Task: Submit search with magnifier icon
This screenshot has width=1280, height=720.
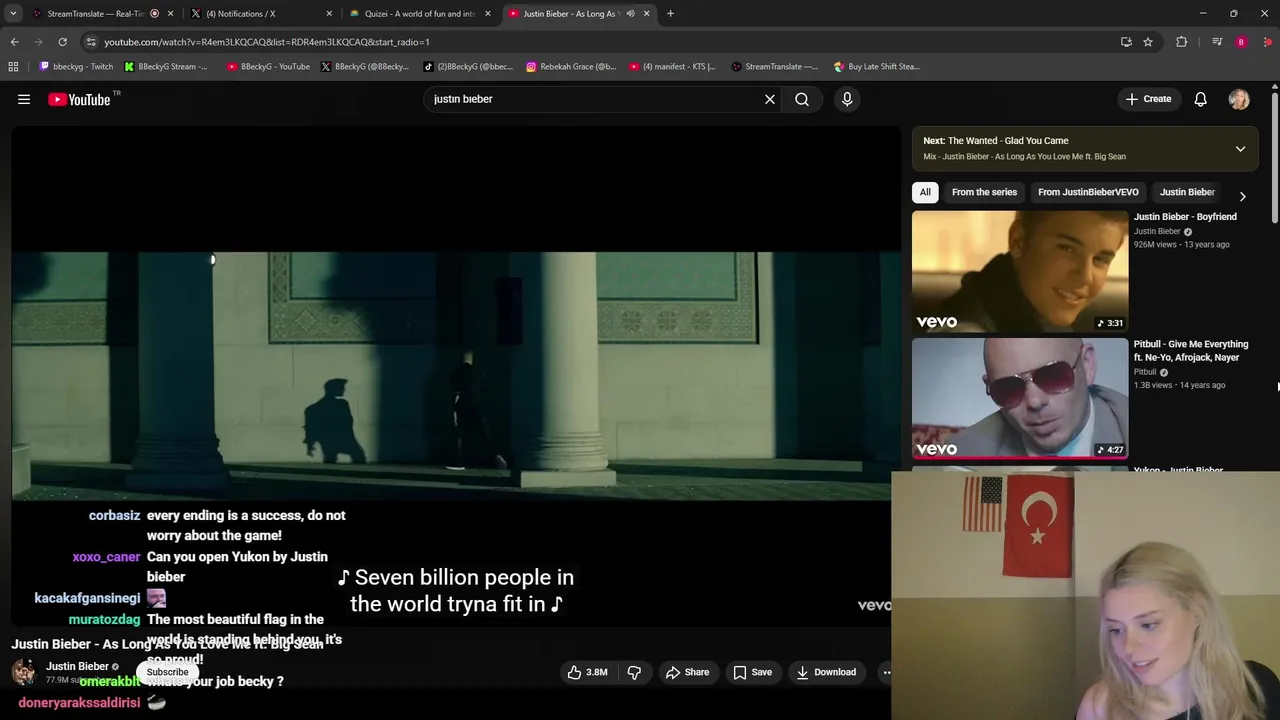Action: [x=802, y=99]
